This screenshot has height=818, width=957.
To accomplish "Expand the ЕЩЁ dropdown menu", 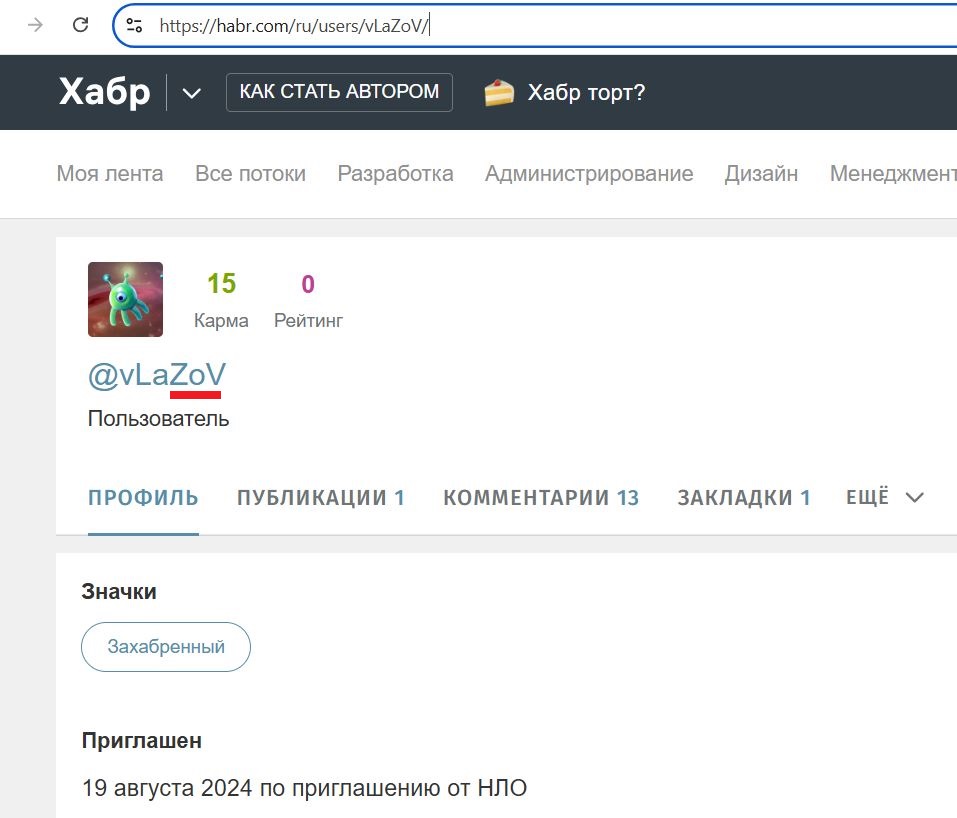I will (885, 498).
